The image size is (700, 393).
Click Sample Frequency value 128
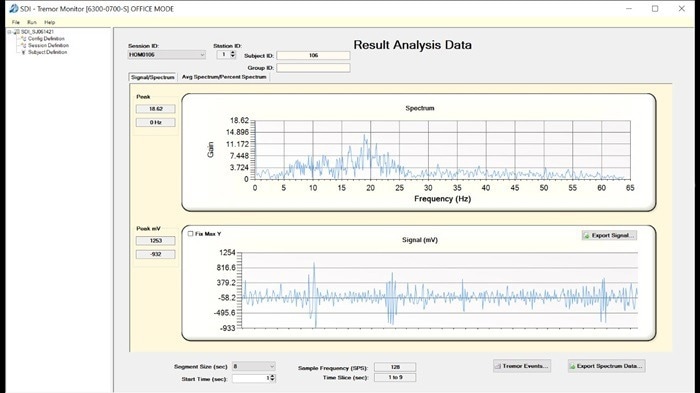[395, 367]
